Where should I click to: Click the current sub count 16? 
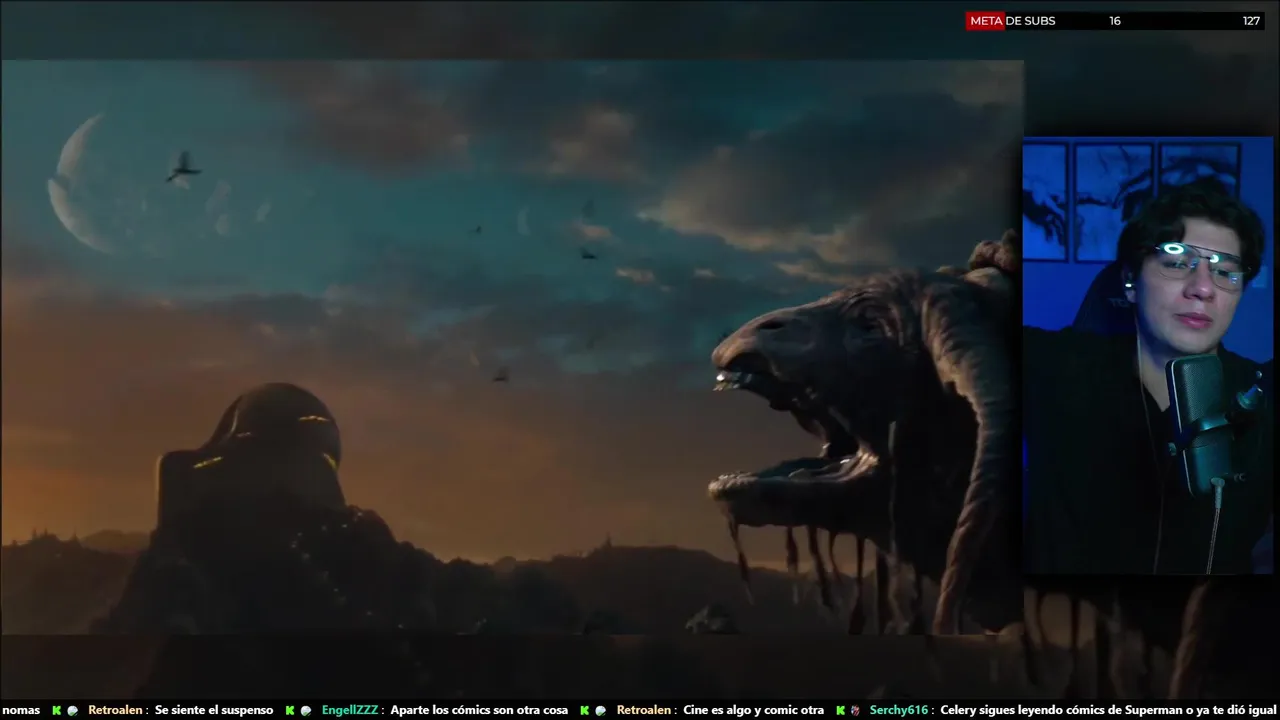point(1115,21)
